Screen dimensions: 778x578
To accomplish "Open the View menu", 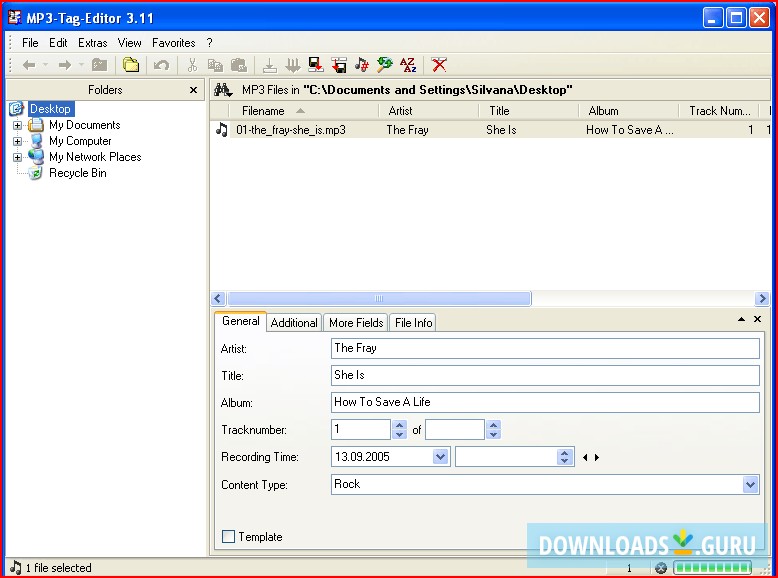I will pos(130,43).
